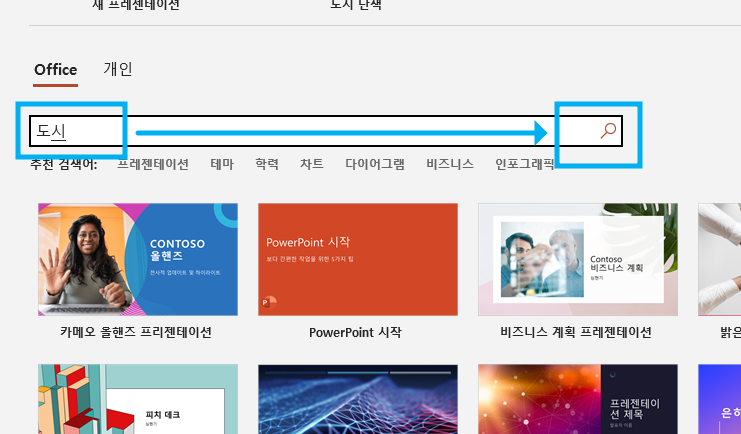Screen dimensions: 741x434
Task: Open the 피치 데크 template thumbnail
Action: 138,399
